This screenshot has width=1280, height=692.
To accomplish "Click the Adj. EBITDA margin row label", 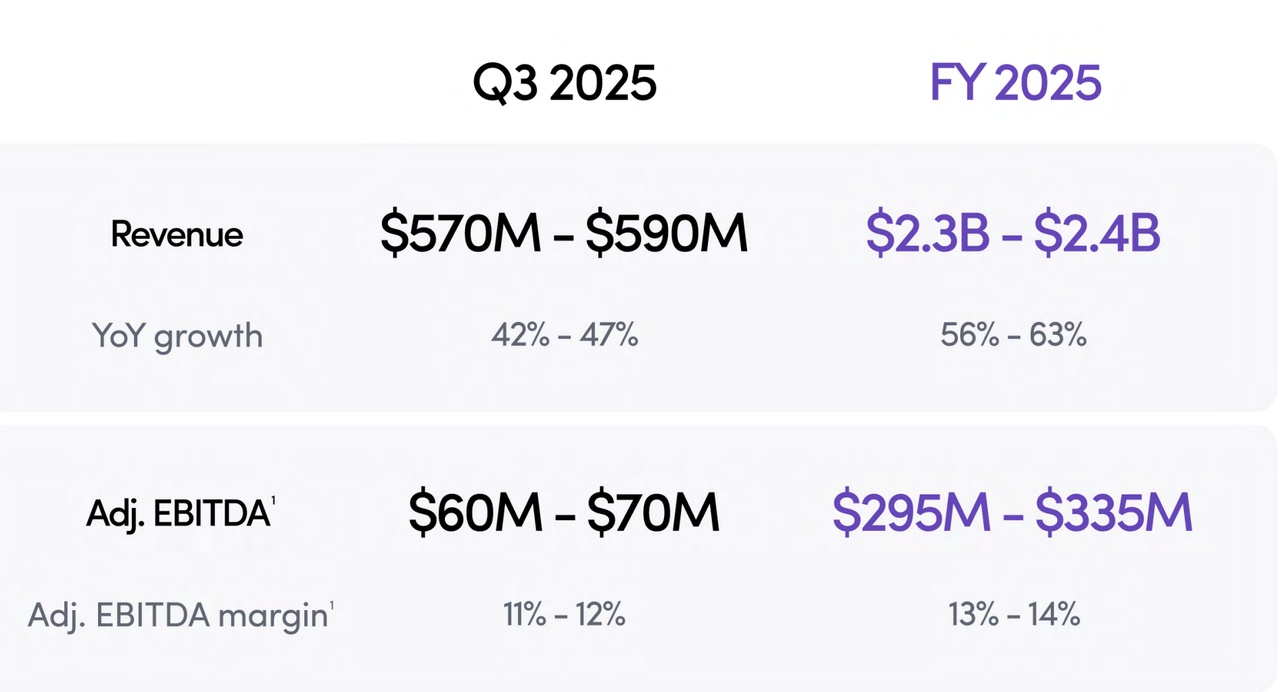I will (177, 615).
